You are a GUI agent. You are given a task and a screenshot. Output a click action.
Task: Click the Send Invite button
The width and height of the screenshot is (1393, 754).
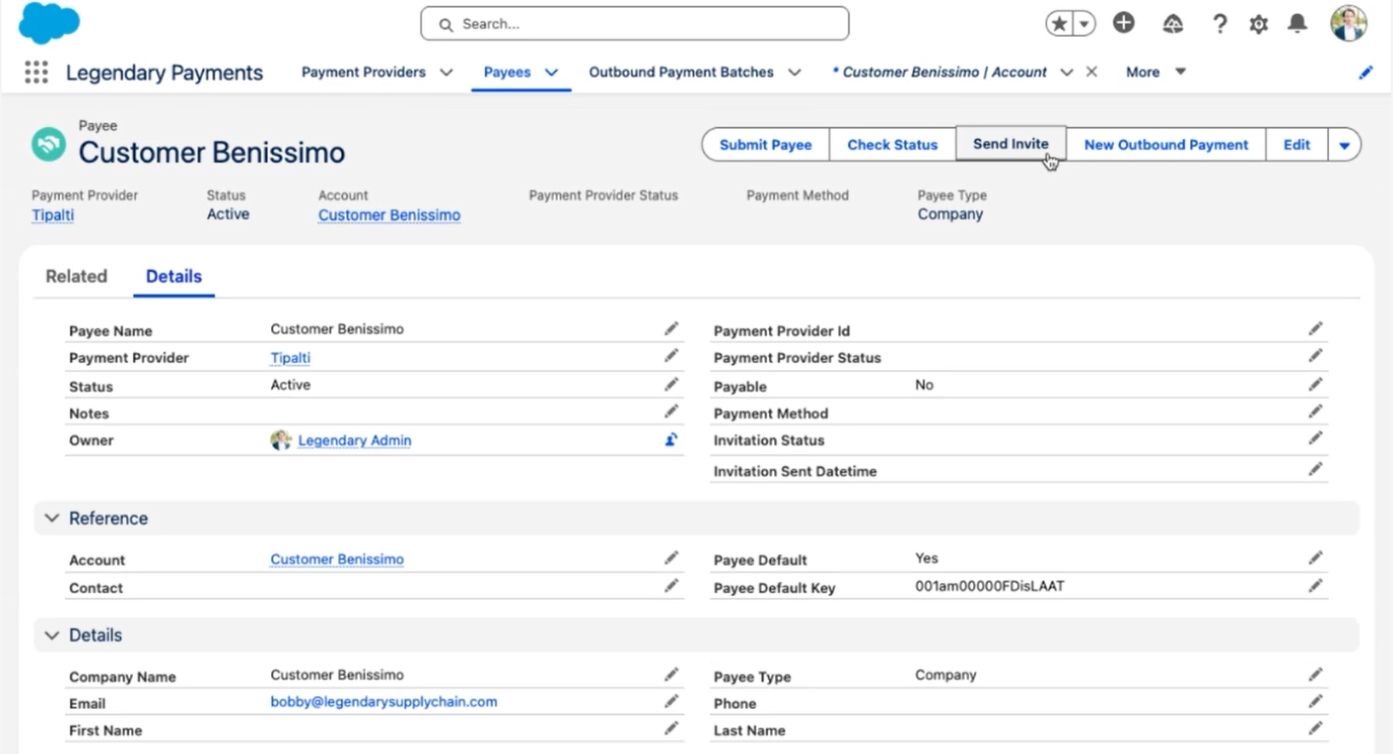click(x=1010, y=144)
